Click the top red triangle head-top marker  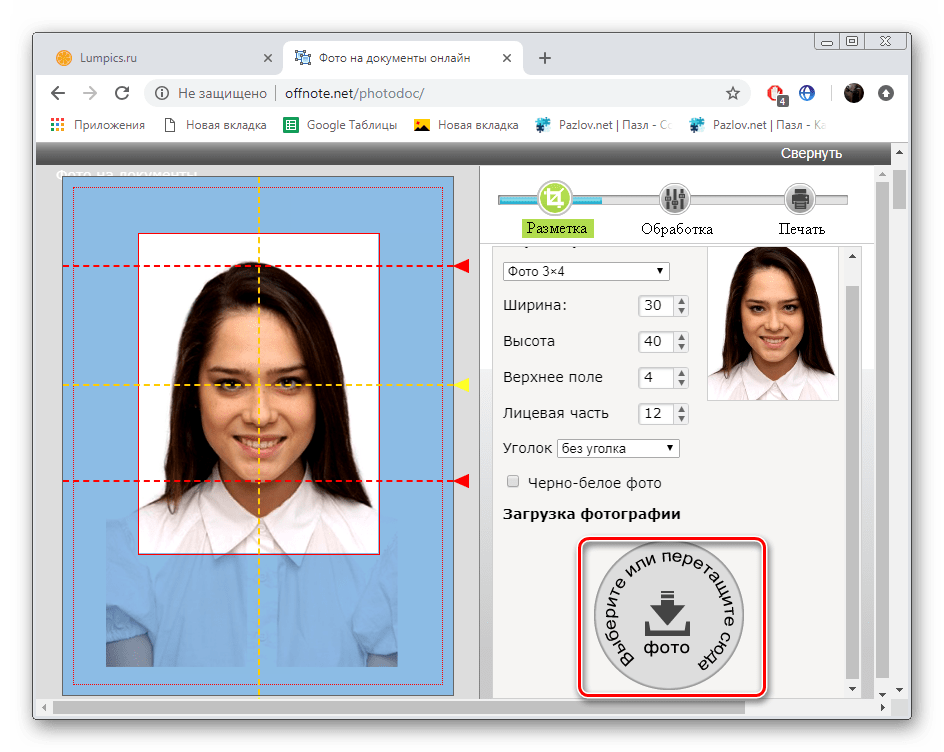(x=461, y=266)
